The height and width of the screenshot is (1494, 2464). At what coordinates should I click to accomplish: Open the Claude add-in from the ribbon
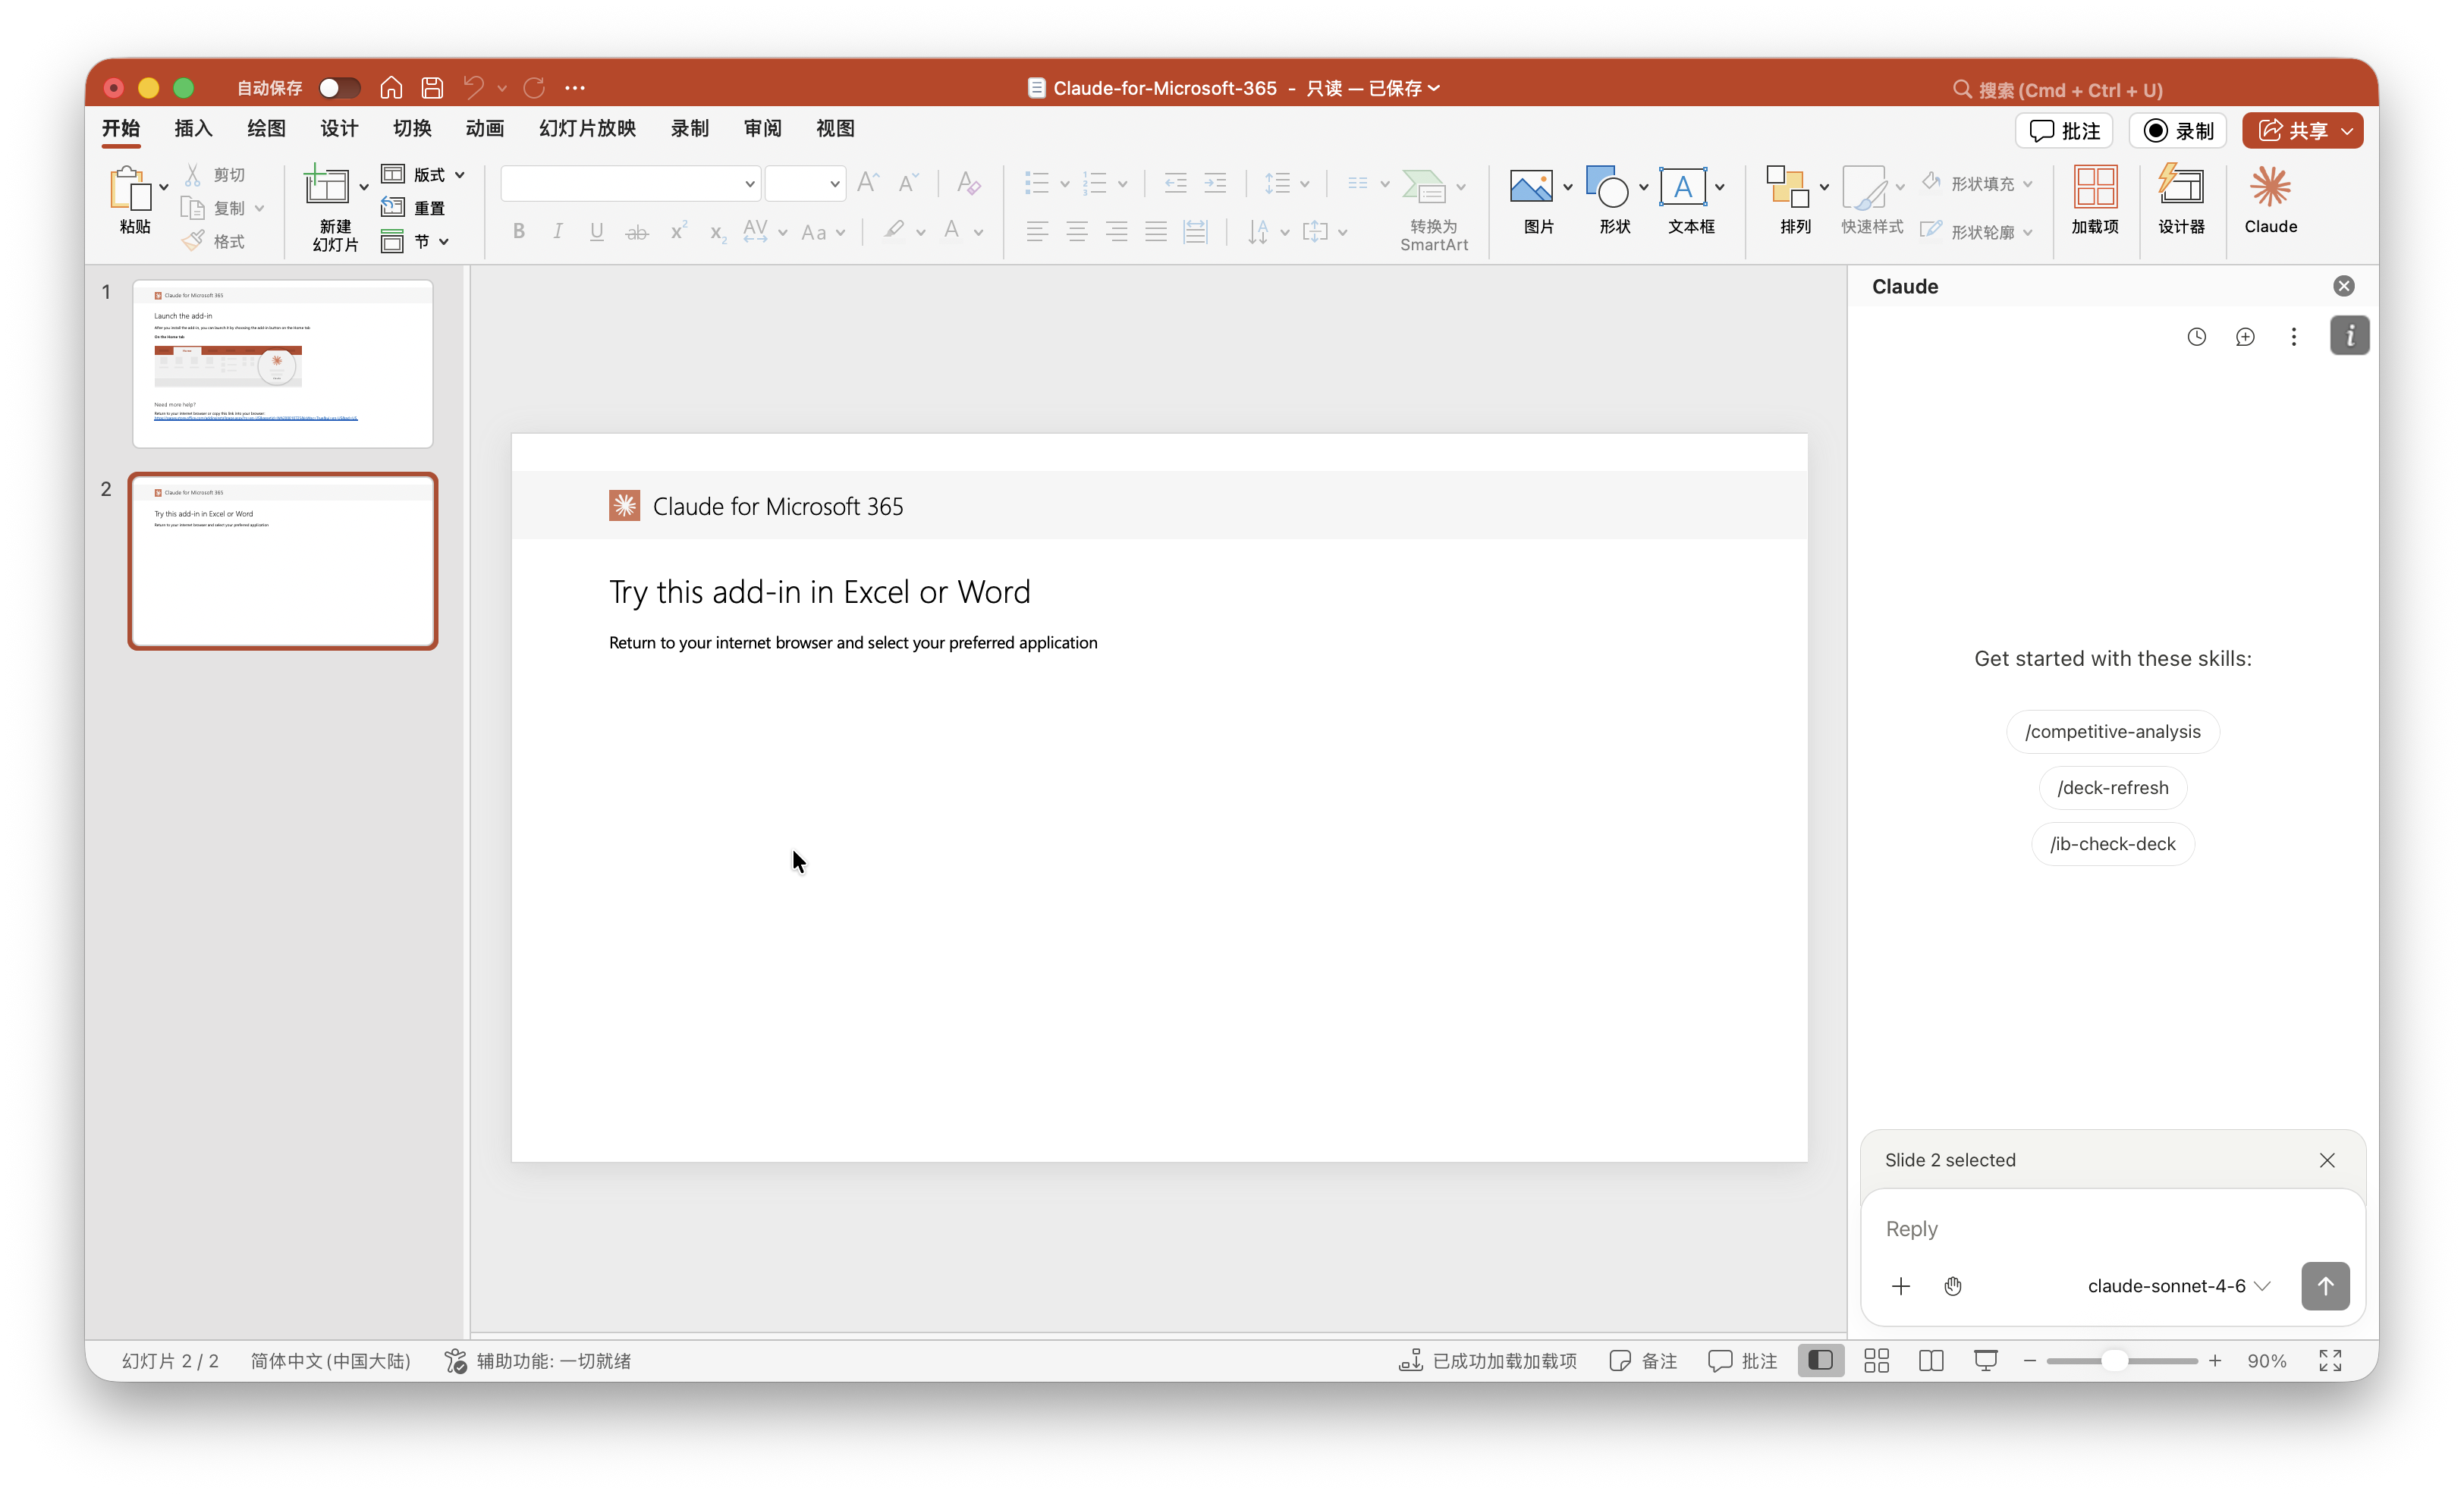pyautogui.click(x=2270, y=200)
